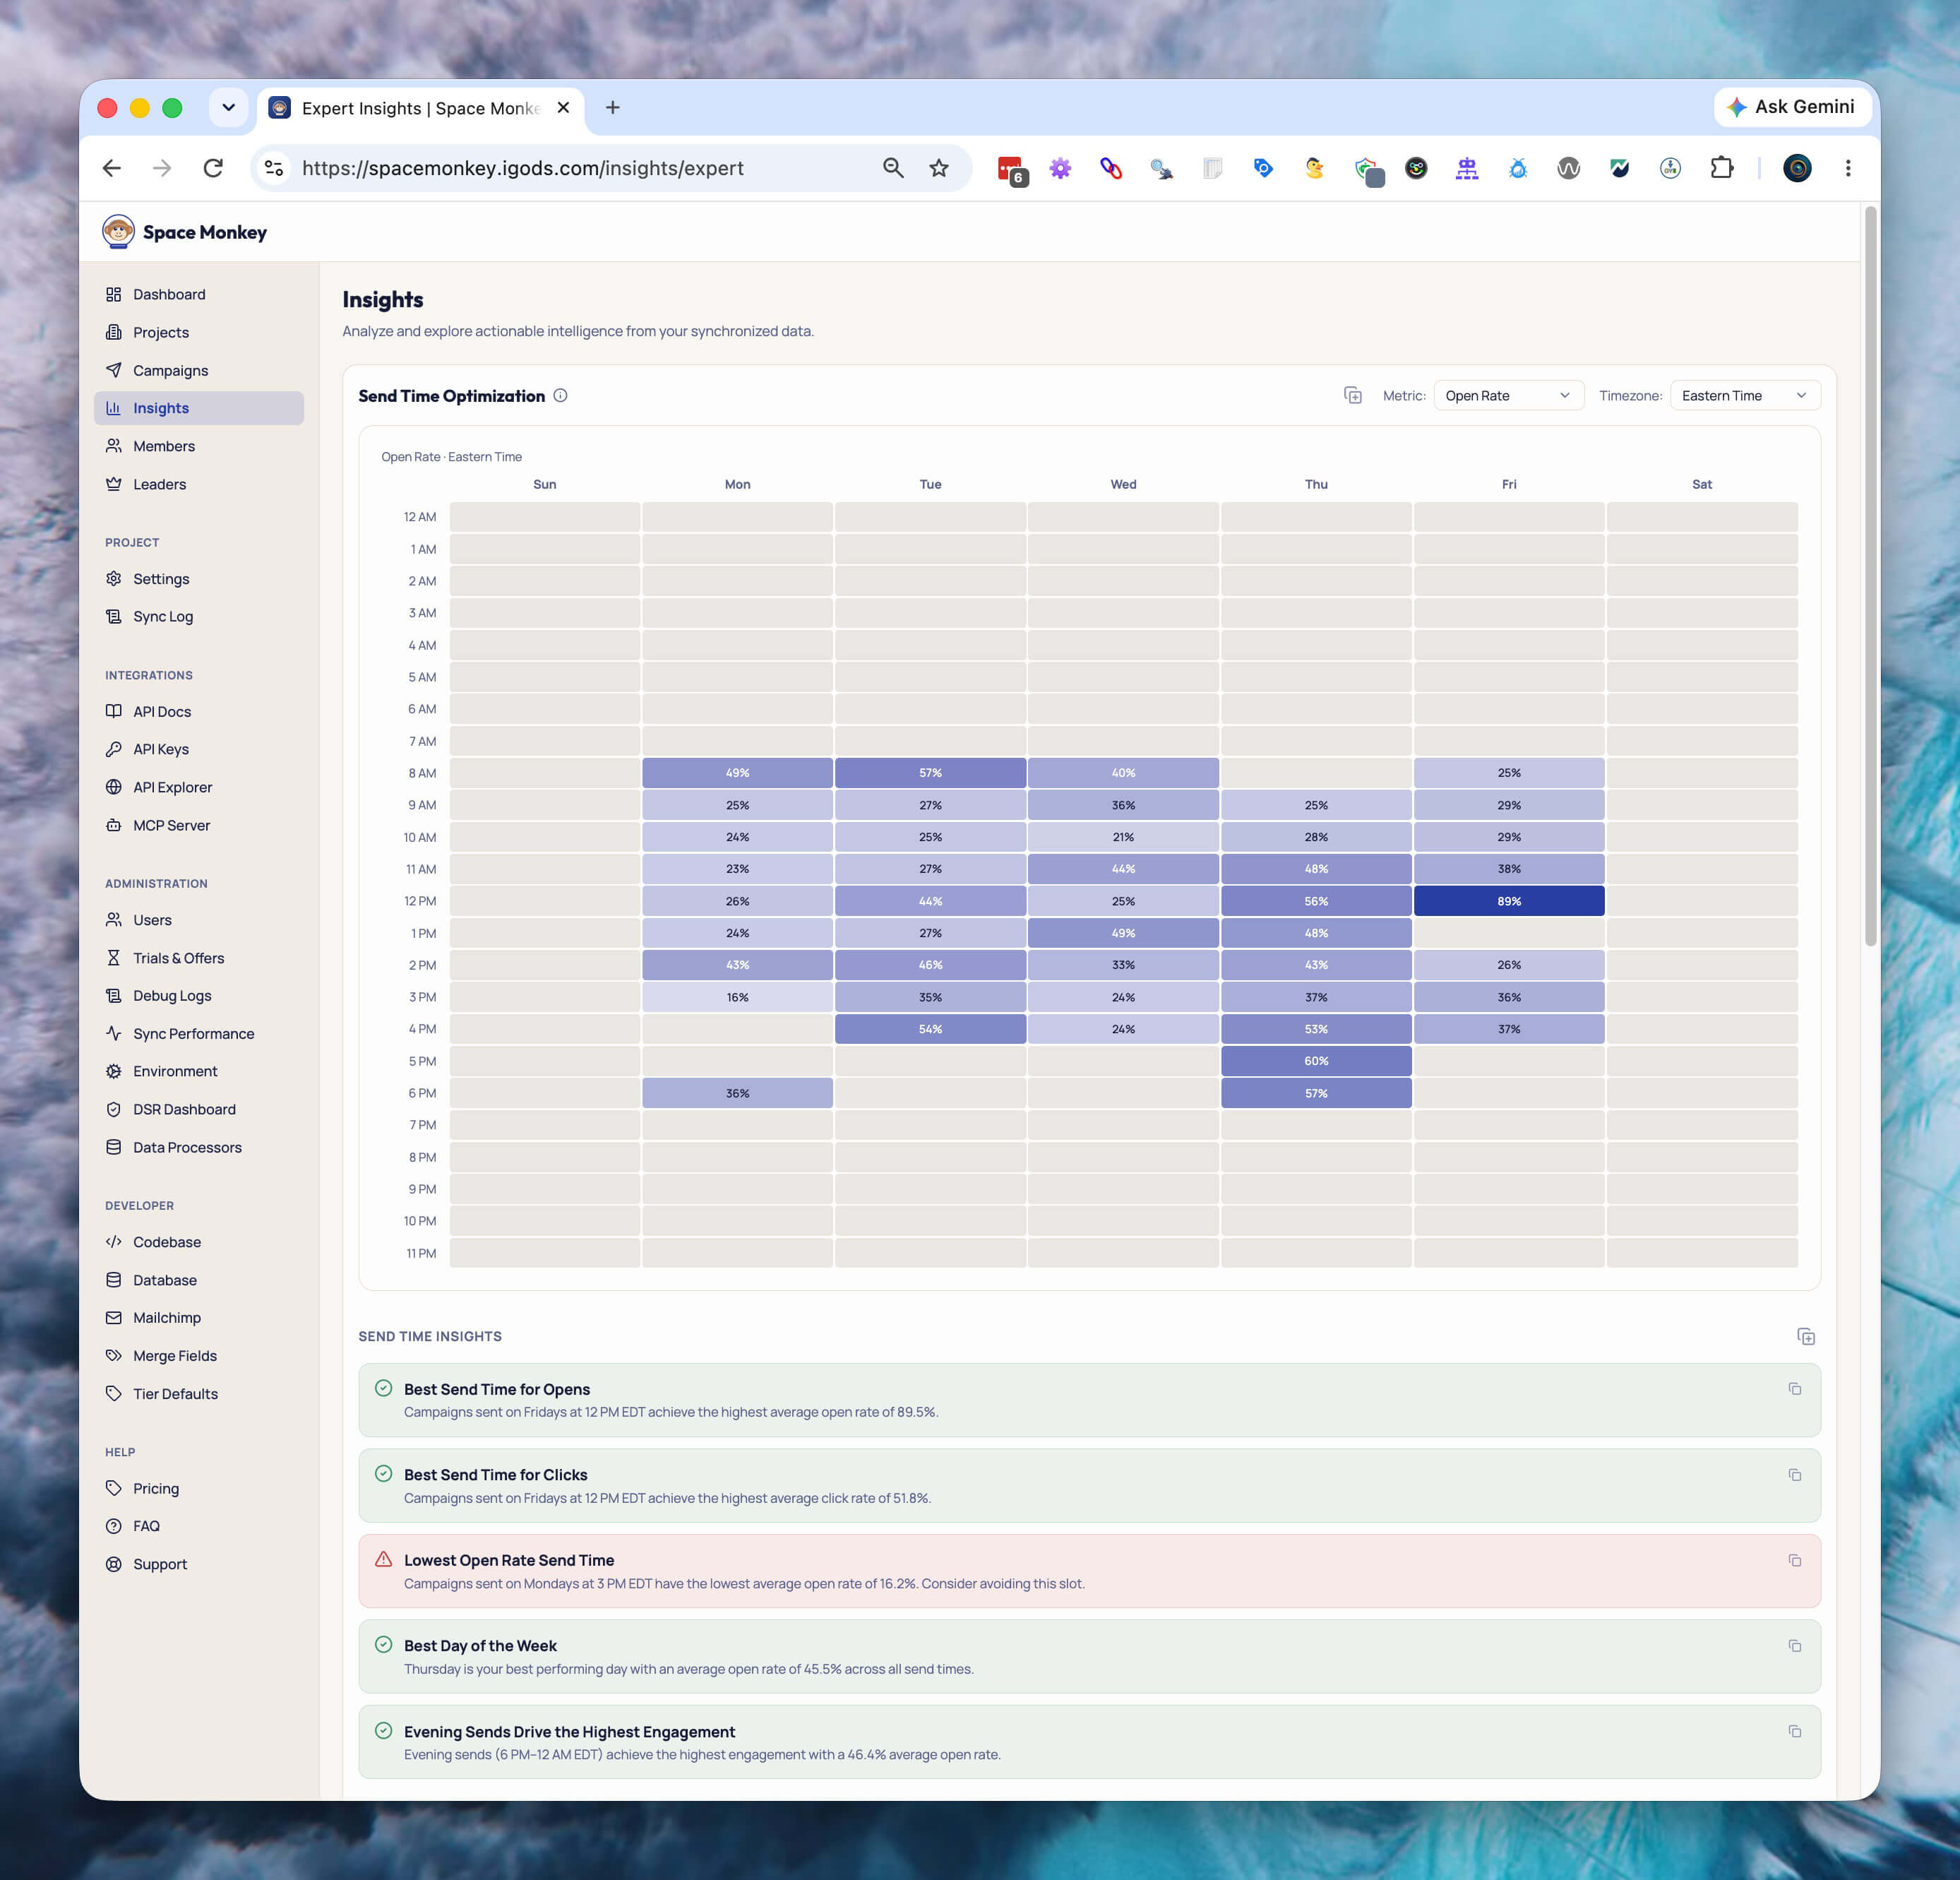The width and height of the screenshot is (1960, 1880).
Task: Click the Users icon under Administration
Action: (114, 920)
